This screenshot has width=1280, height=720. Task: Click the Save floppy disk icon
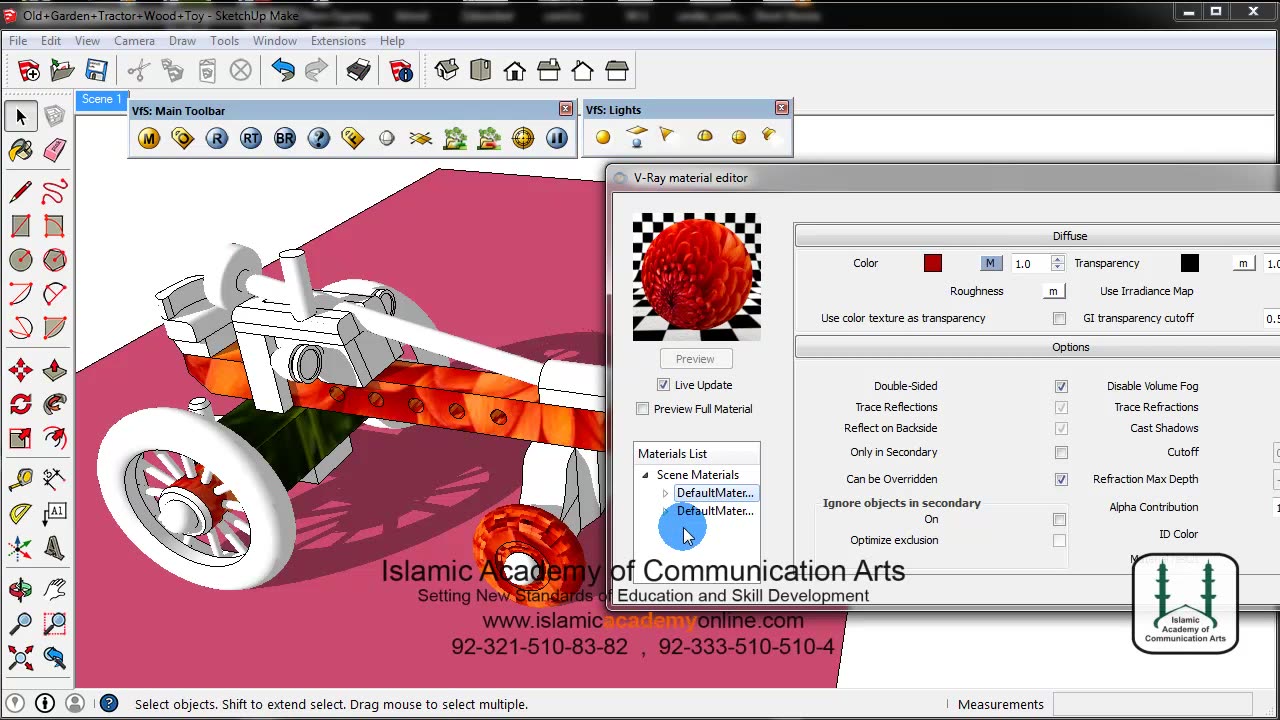point(97,70)
